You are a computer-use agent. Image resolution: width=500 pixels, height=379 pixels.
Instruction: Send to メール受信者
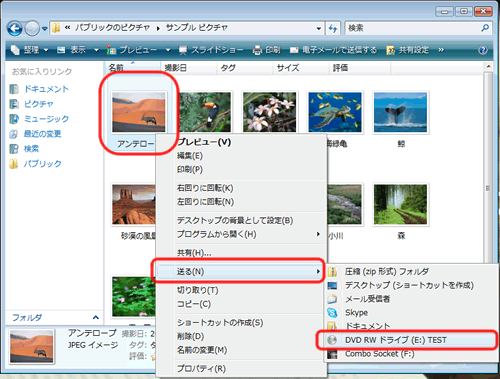(x=412, y=299)
